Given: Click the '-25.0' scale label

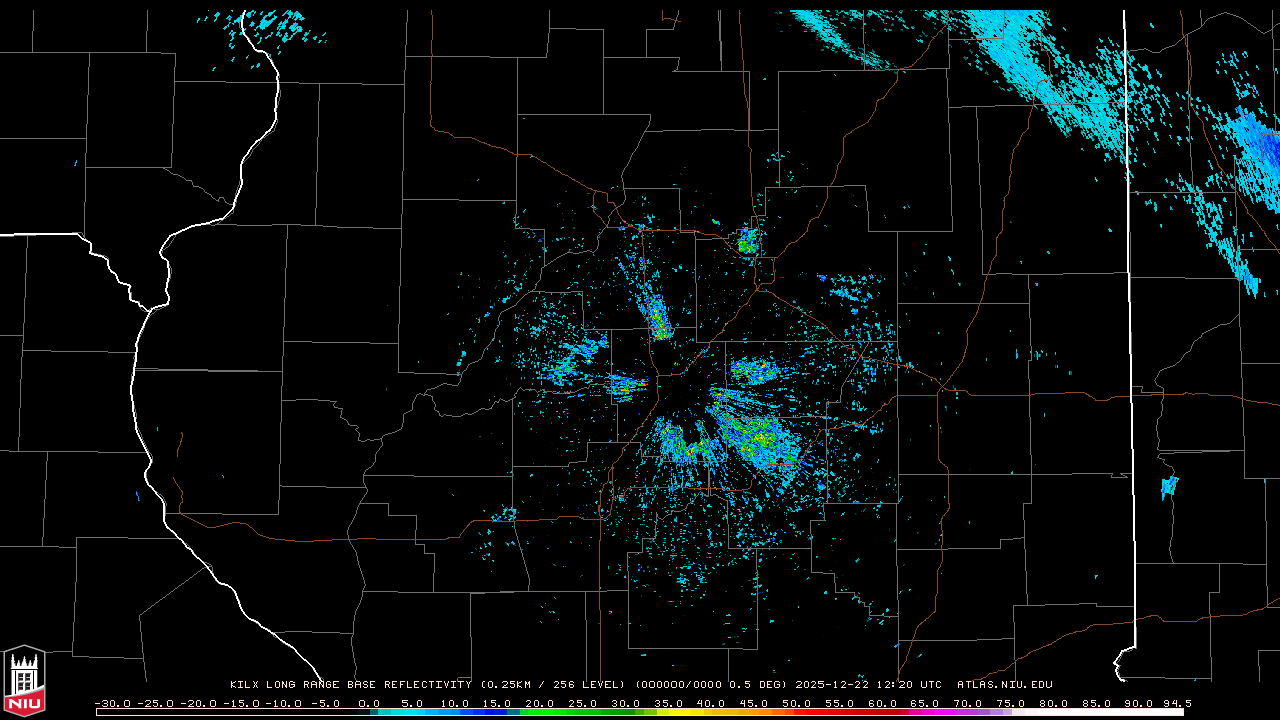Looking at the screenshot, I should [155, 703].
